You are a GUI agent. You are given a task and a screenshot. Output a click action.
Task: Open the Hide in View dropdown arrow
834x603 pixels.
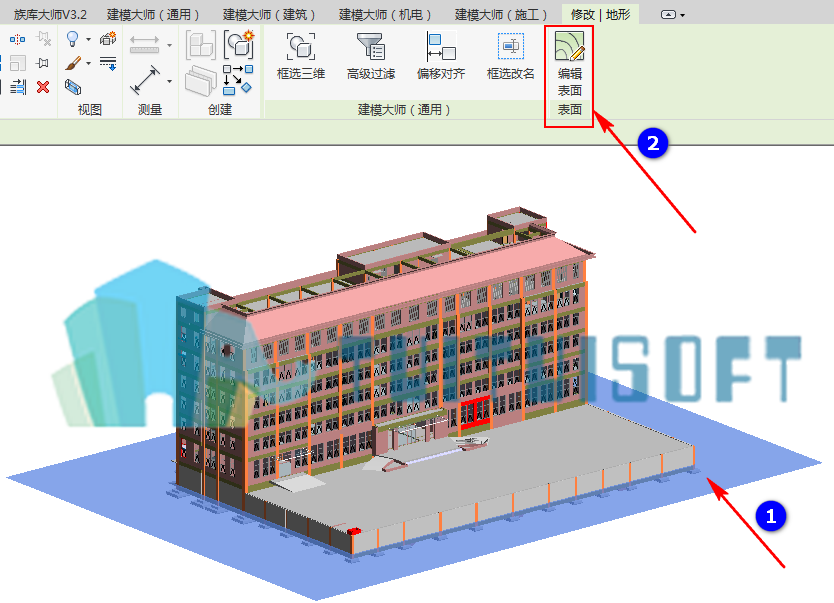pyautogui.click(x=88, y=39)
